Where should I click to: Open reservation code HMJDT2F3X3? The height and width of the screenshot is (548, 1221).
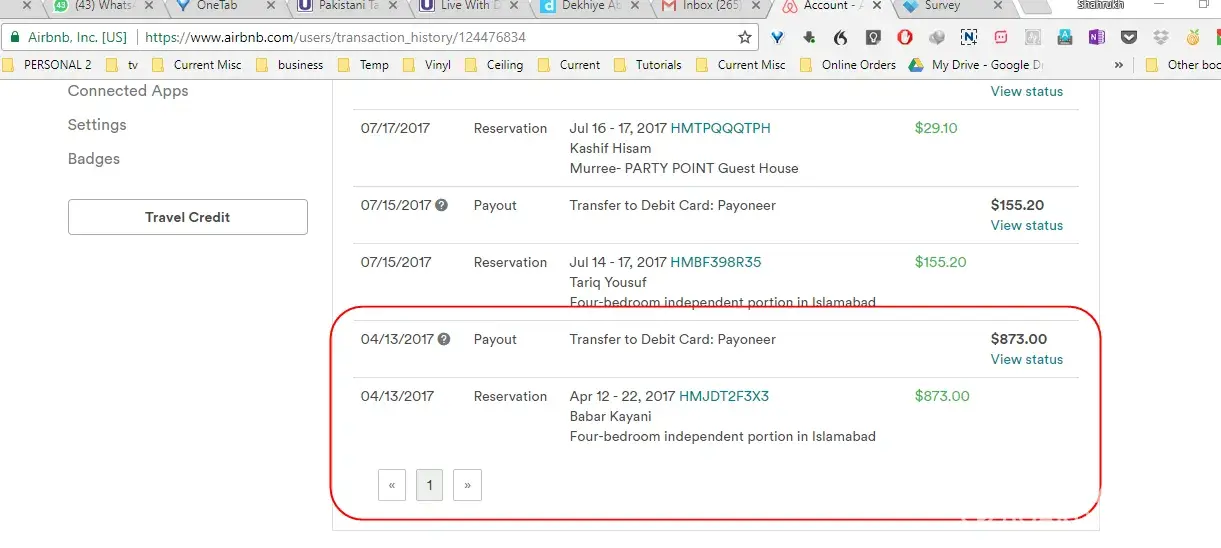coord(724,396)
